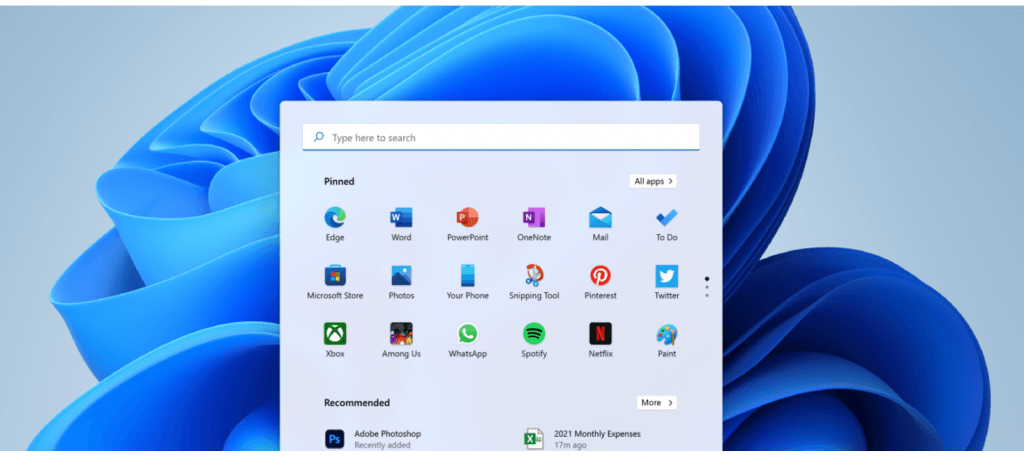Image resolution: width=1024 pixels, height=458 pixels.
Task: Click the "Type here to search" field
Action: coord(501,137)
